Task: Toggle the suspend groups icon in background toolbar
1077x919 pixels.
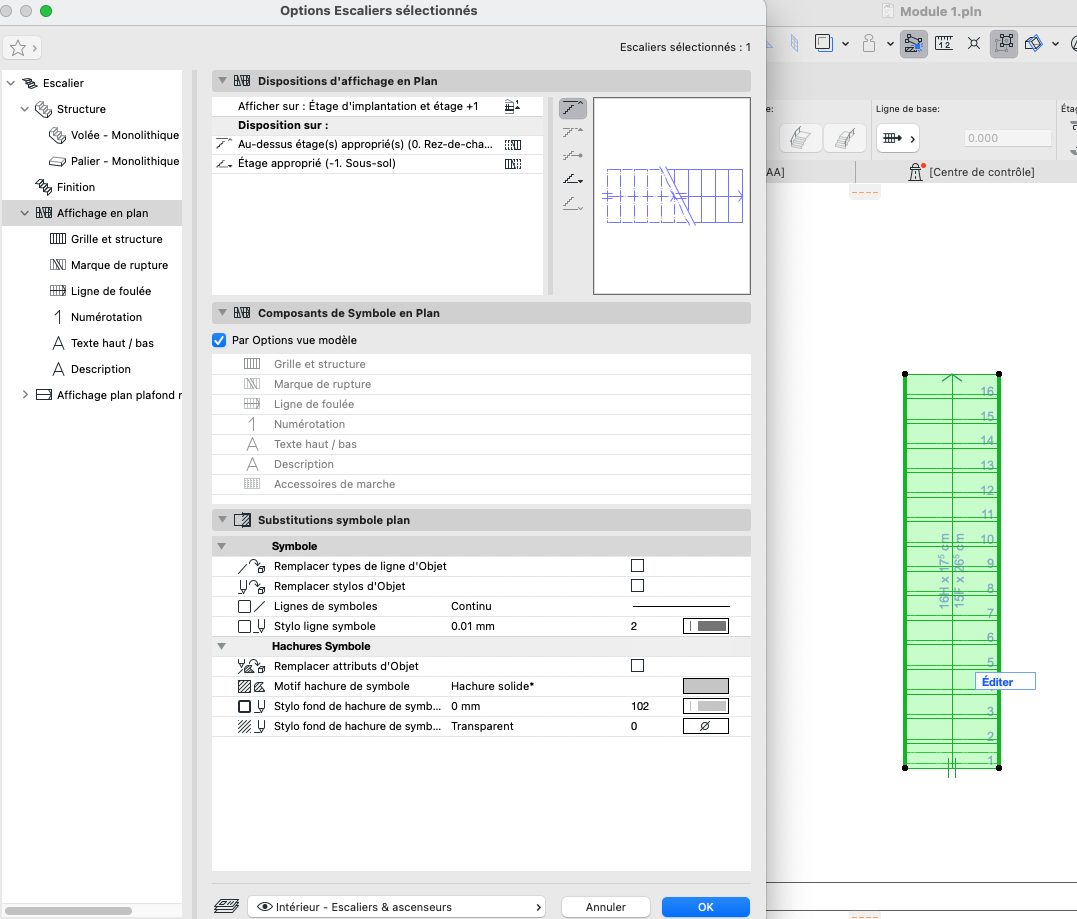Action: tap(1004, 44)
